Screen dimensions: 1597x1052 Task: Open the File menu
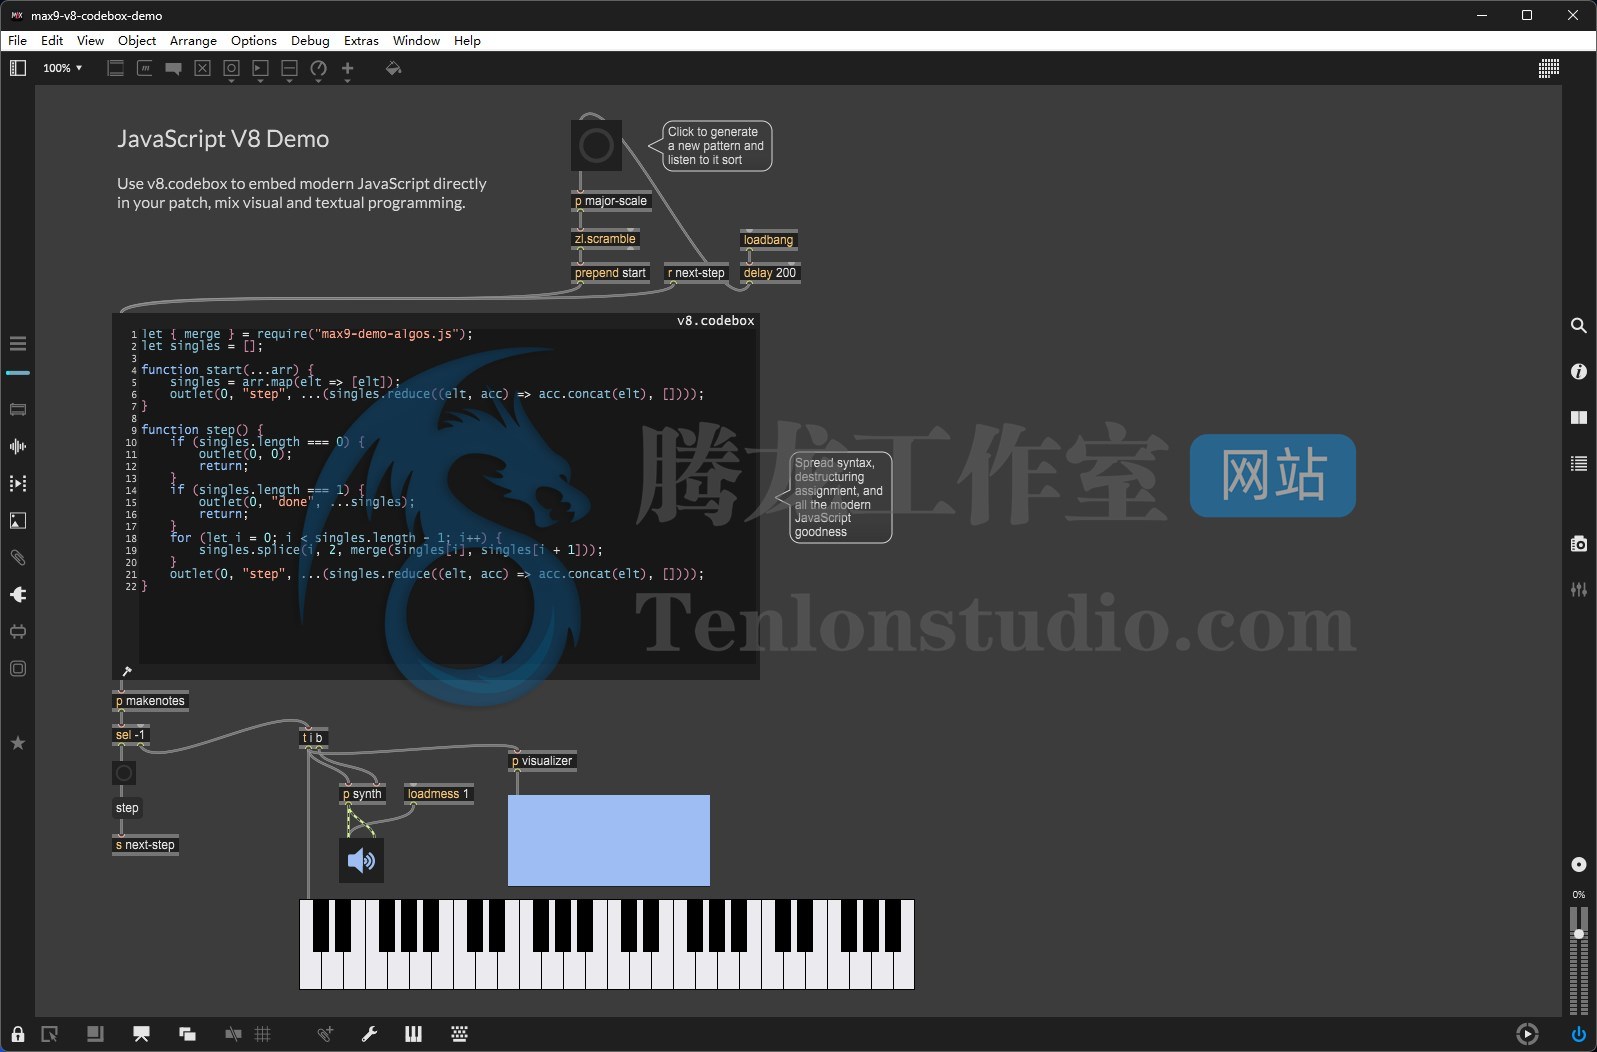coord(17,41)
